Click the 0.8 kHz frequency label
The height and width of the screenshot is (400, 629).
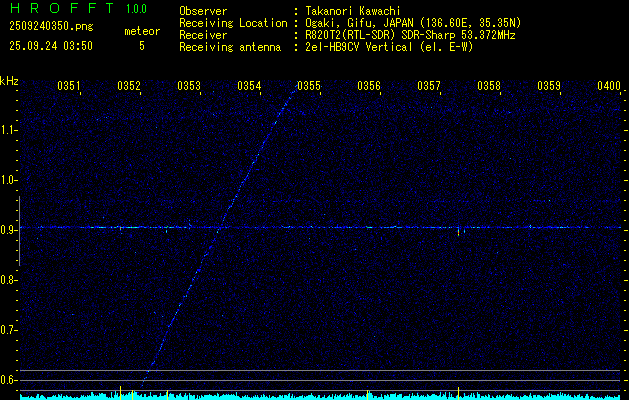pos(7,280)
